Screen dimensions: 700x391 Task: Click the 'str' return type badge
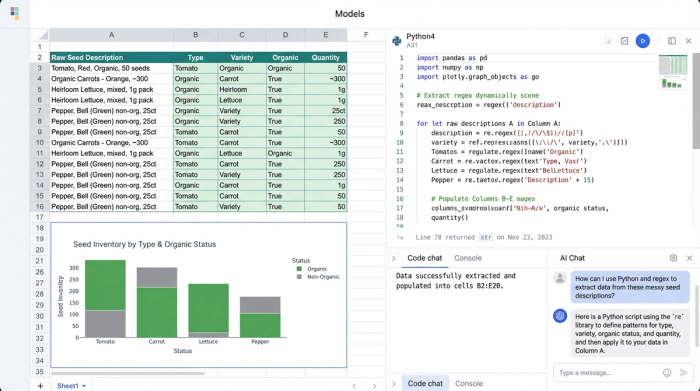point(486,237)
